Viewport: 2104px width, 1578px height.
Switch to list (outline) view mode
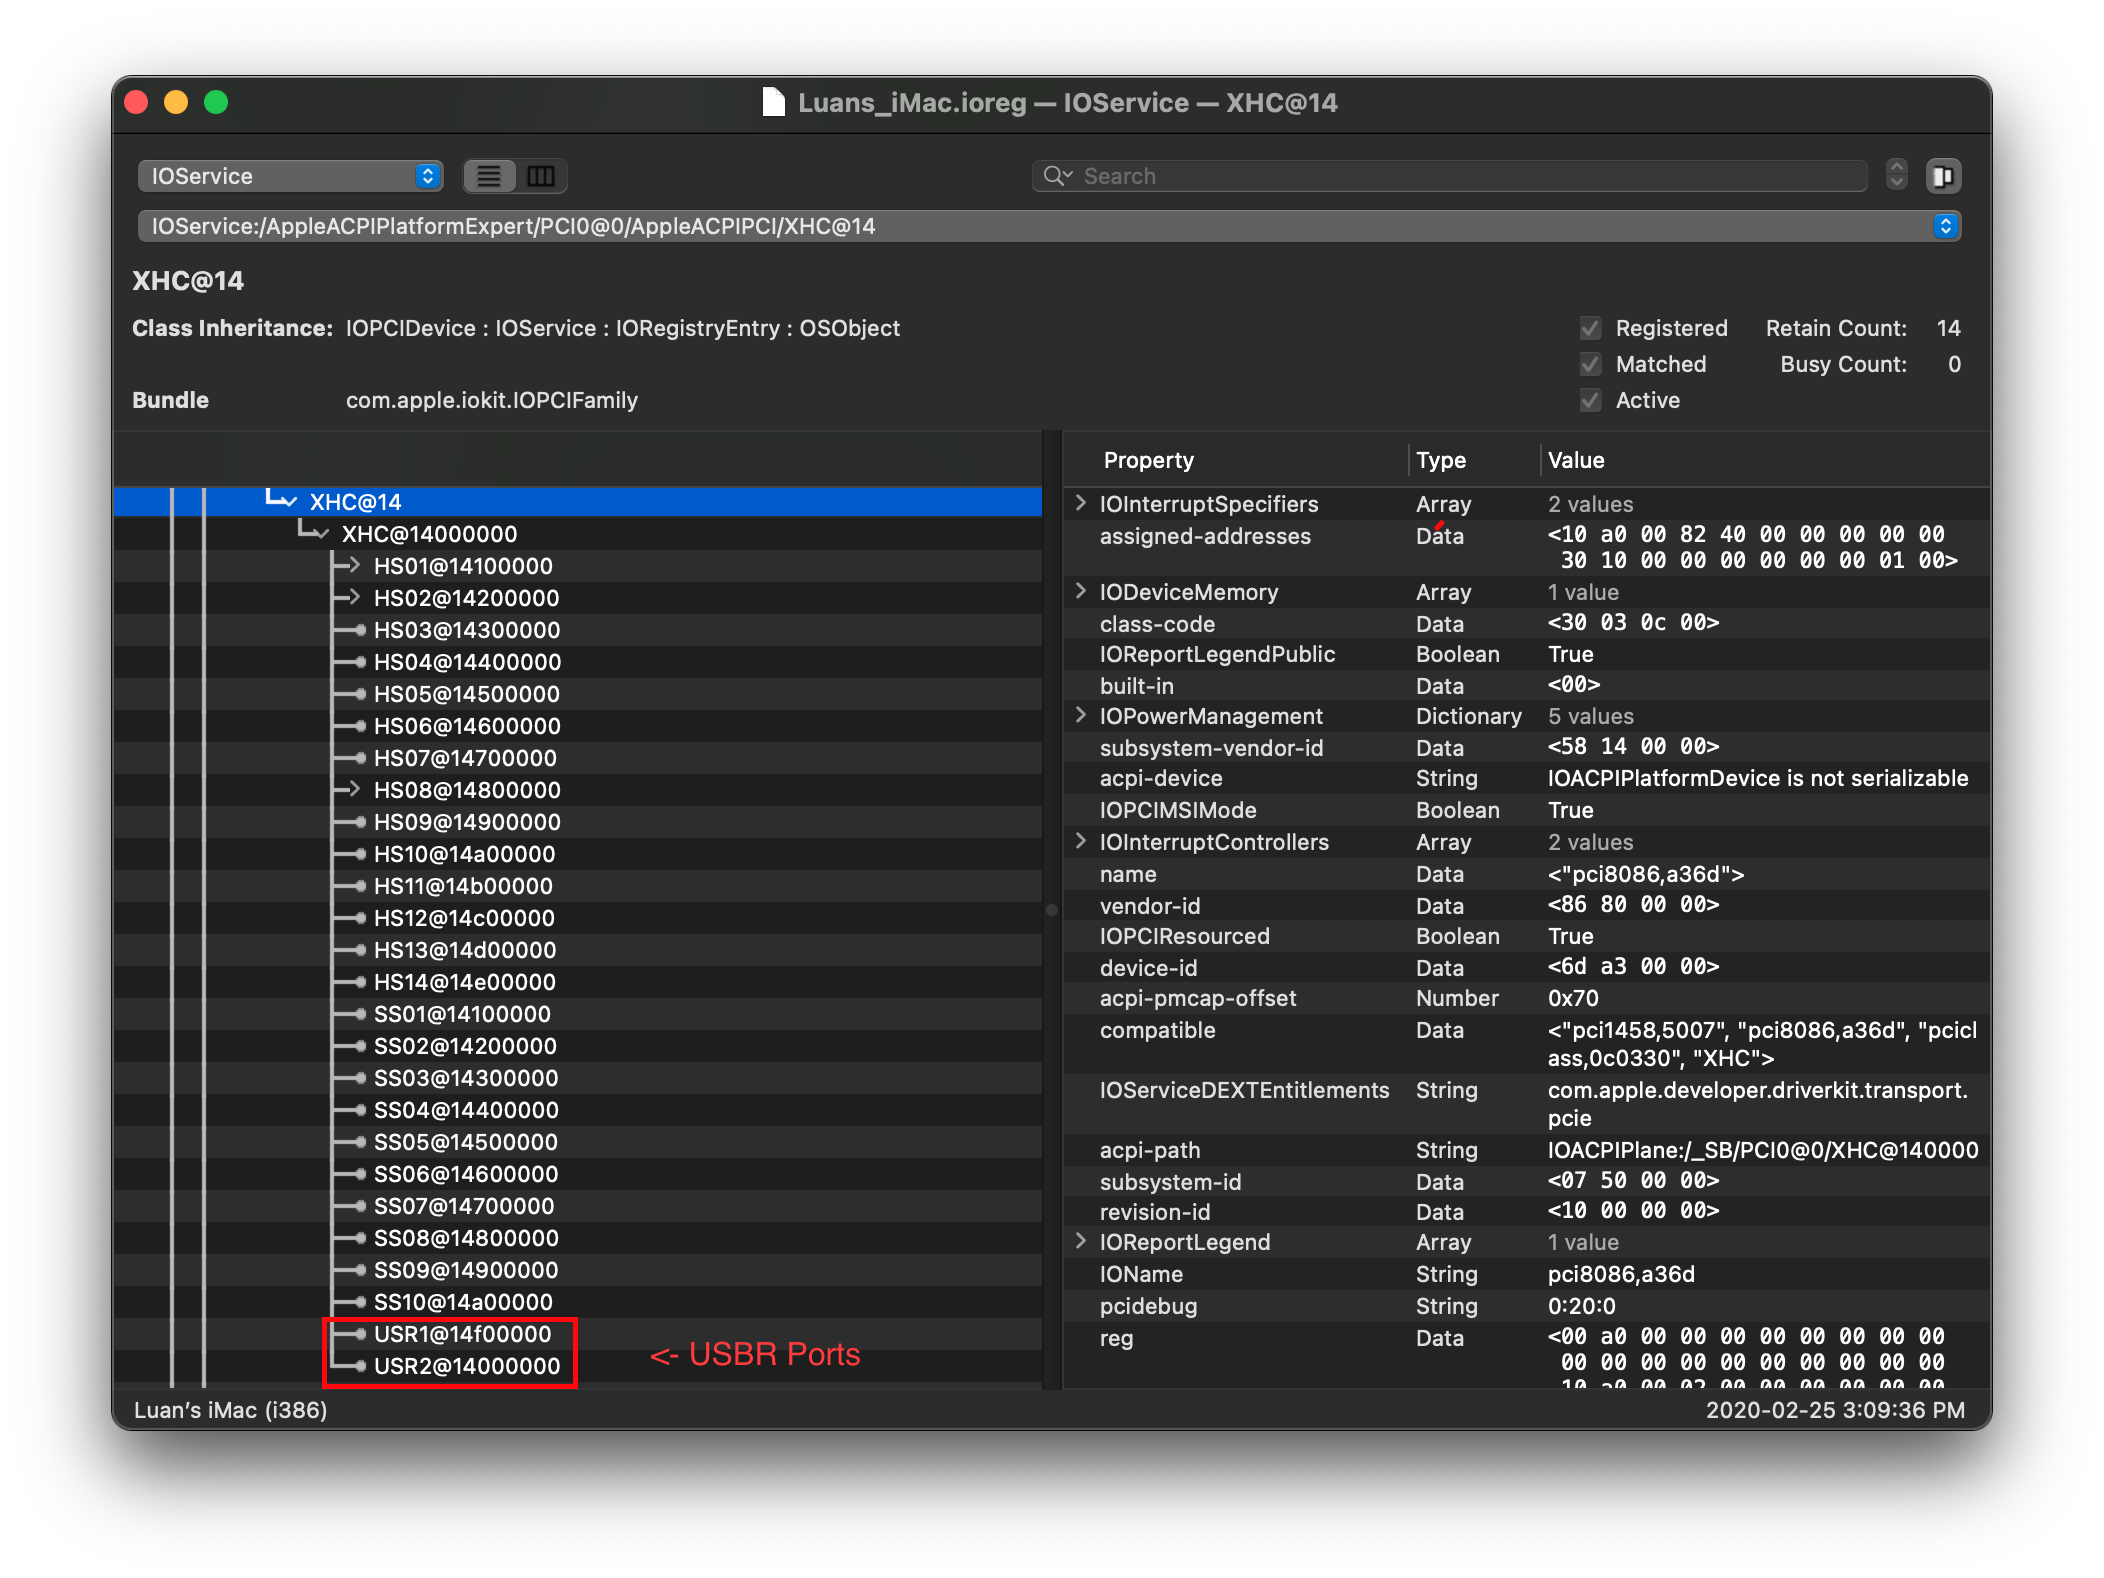click(x=489, y=176)
